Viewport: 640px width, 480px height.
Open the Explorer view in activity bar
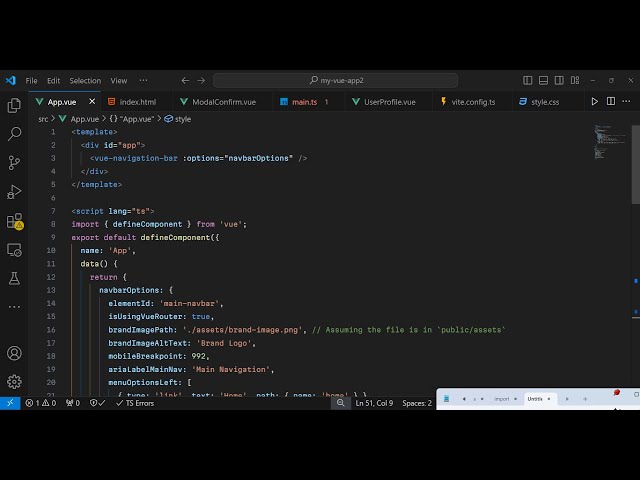[14, 105]
